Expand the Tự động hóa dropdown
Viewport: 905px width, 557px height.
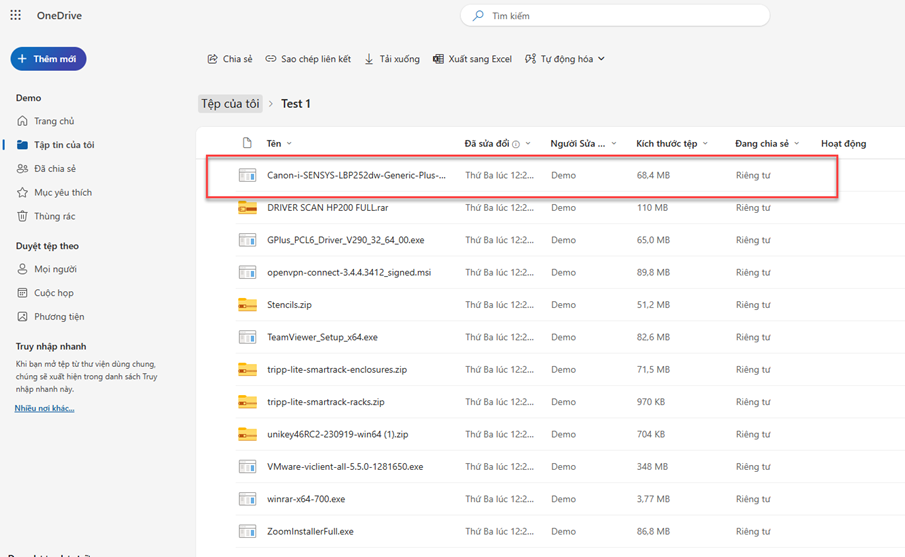click(601, 59)
